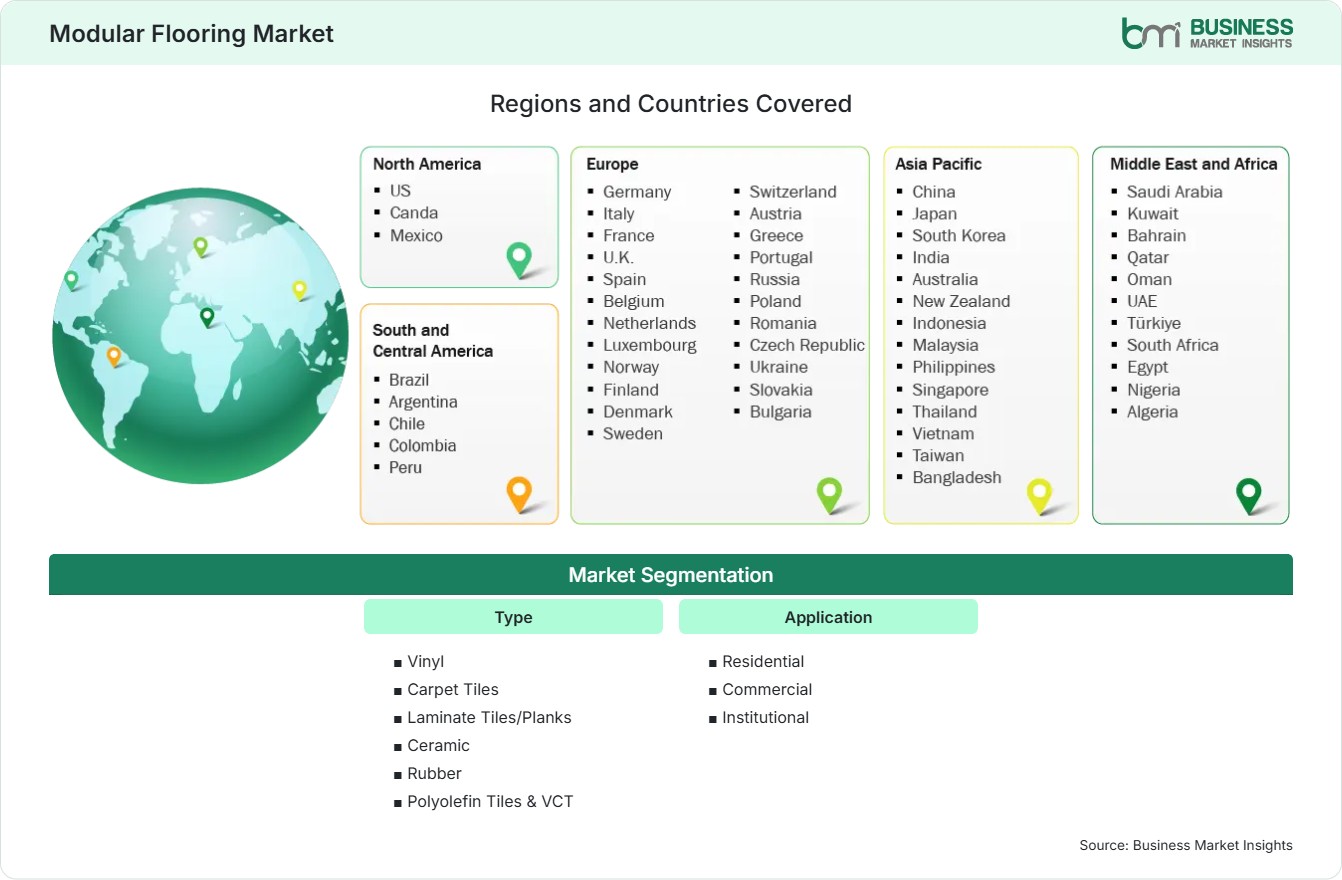Image resolution: width=1342 pixels, height=880 pixels.
Task: Click the green pin in North America card
Action: point(519,259)
